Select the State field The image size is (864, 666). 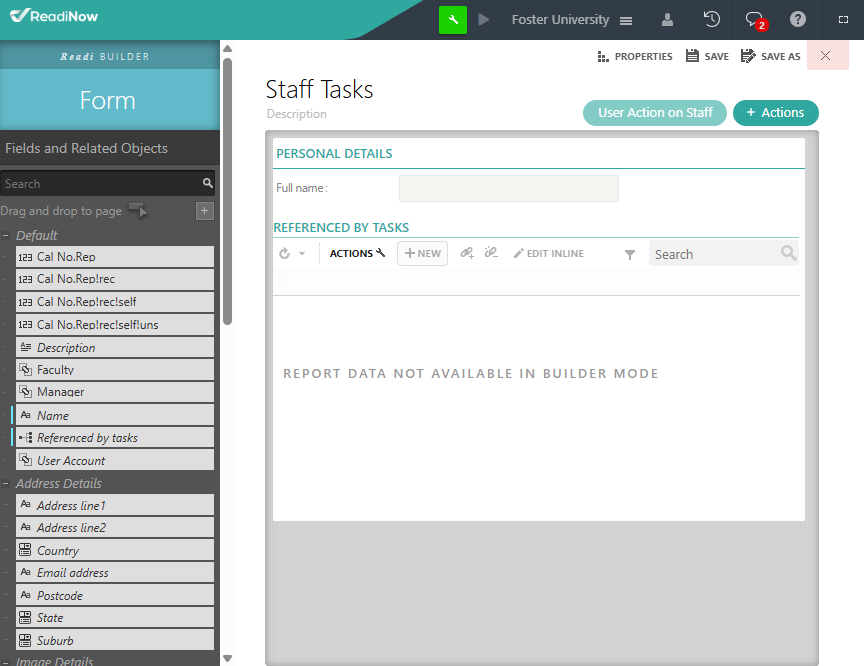(115, 618)
